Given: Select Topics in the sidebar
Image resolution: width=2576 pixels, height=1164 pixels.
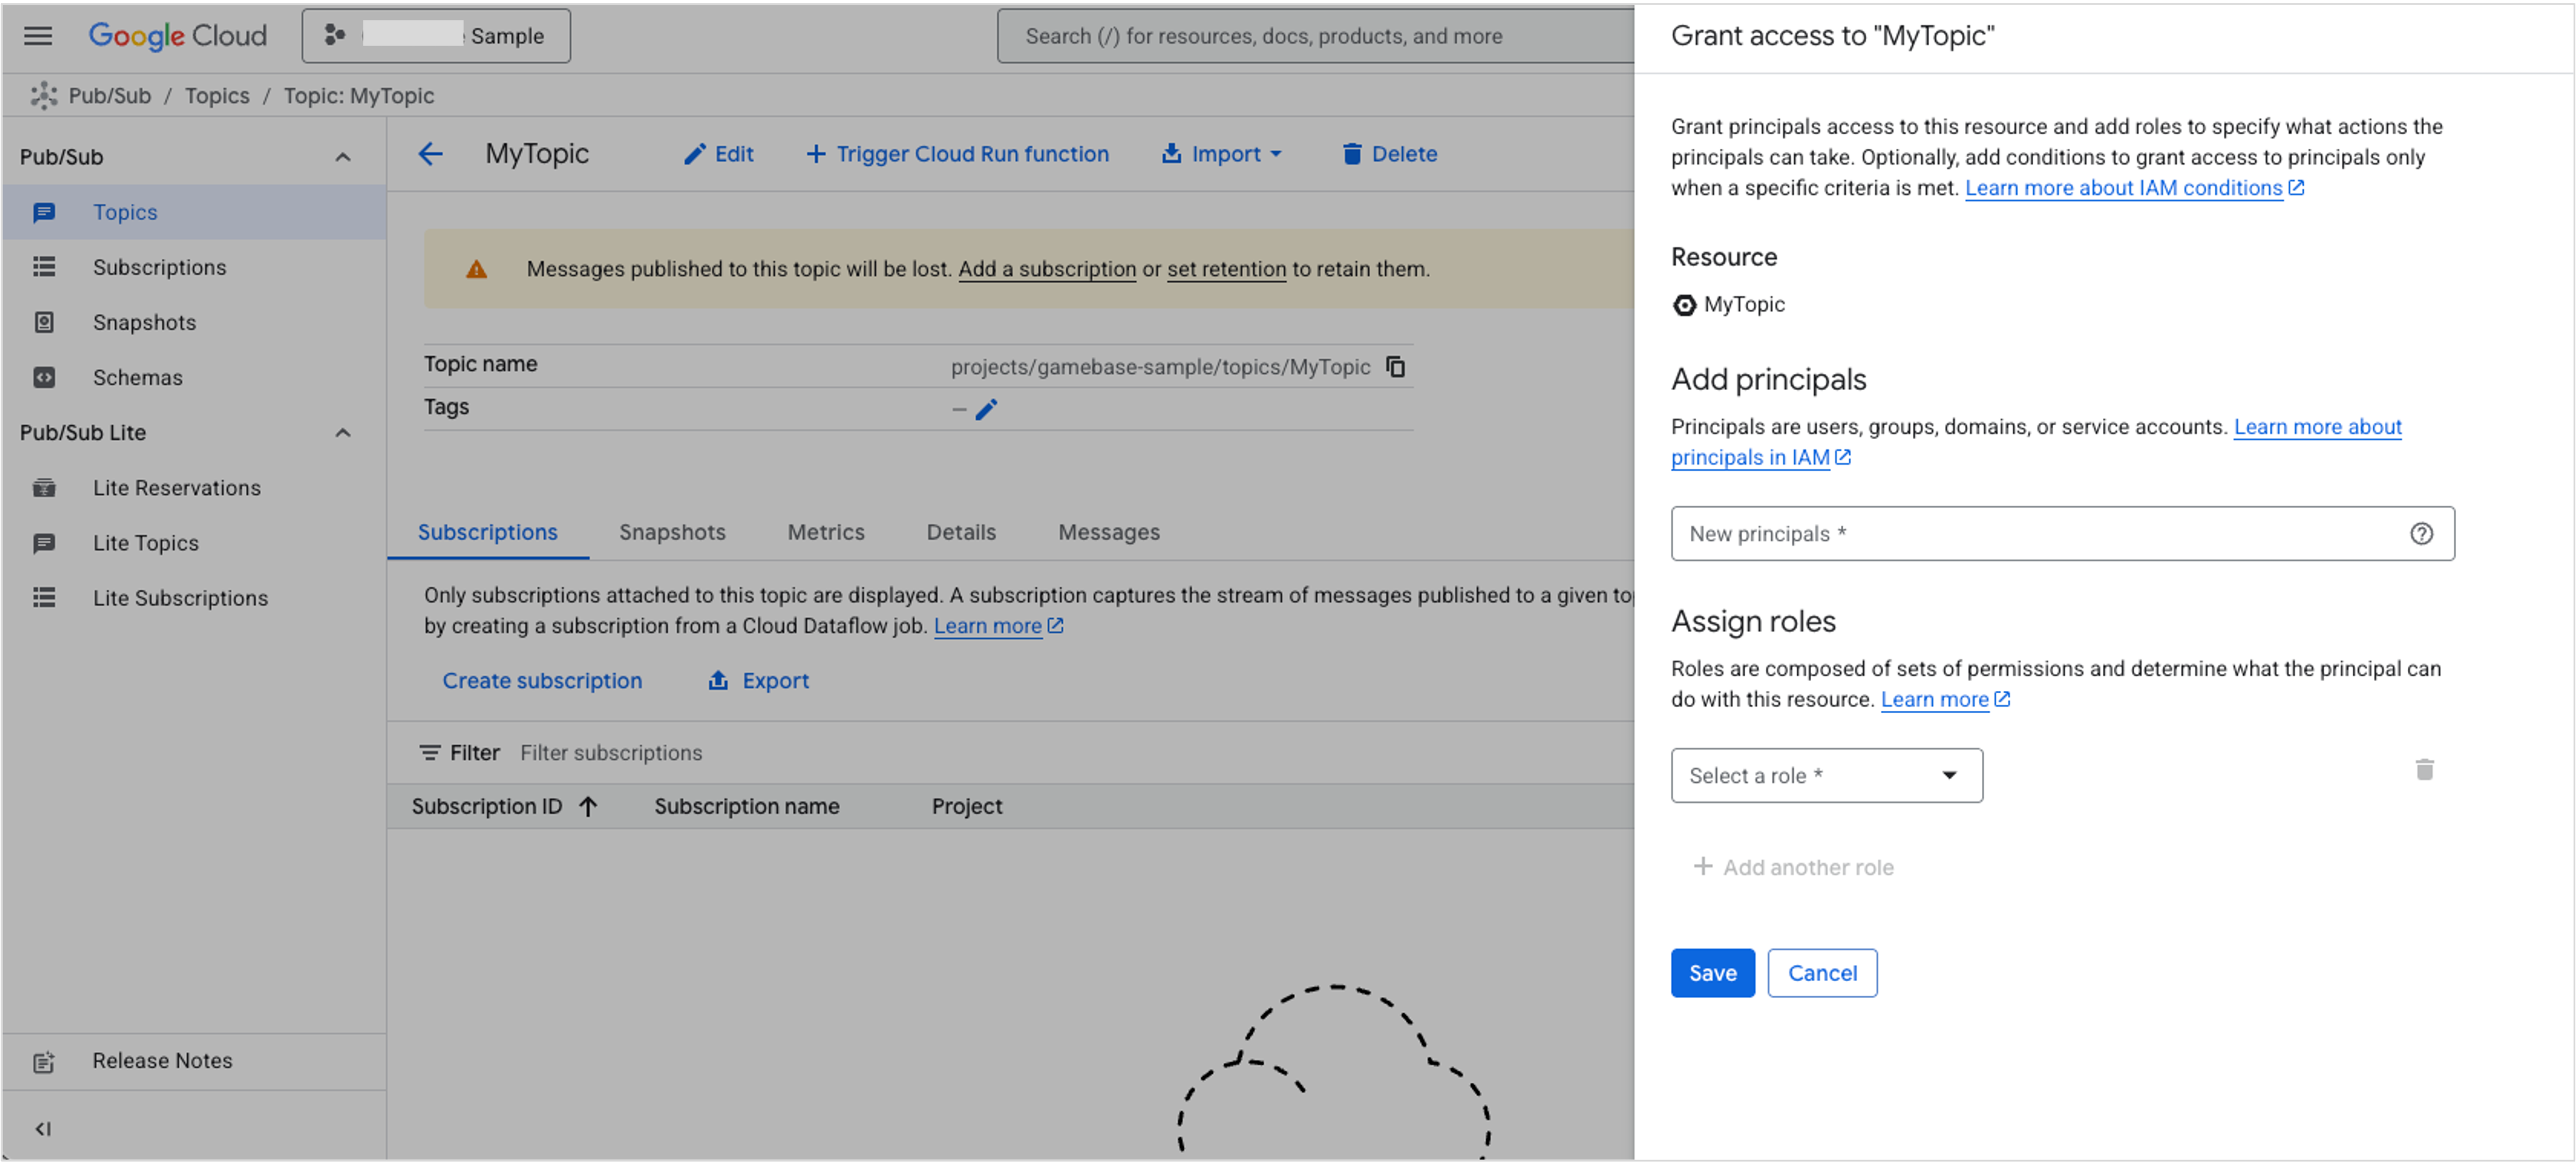Looking at the screenshot, I should click(194, 212).
